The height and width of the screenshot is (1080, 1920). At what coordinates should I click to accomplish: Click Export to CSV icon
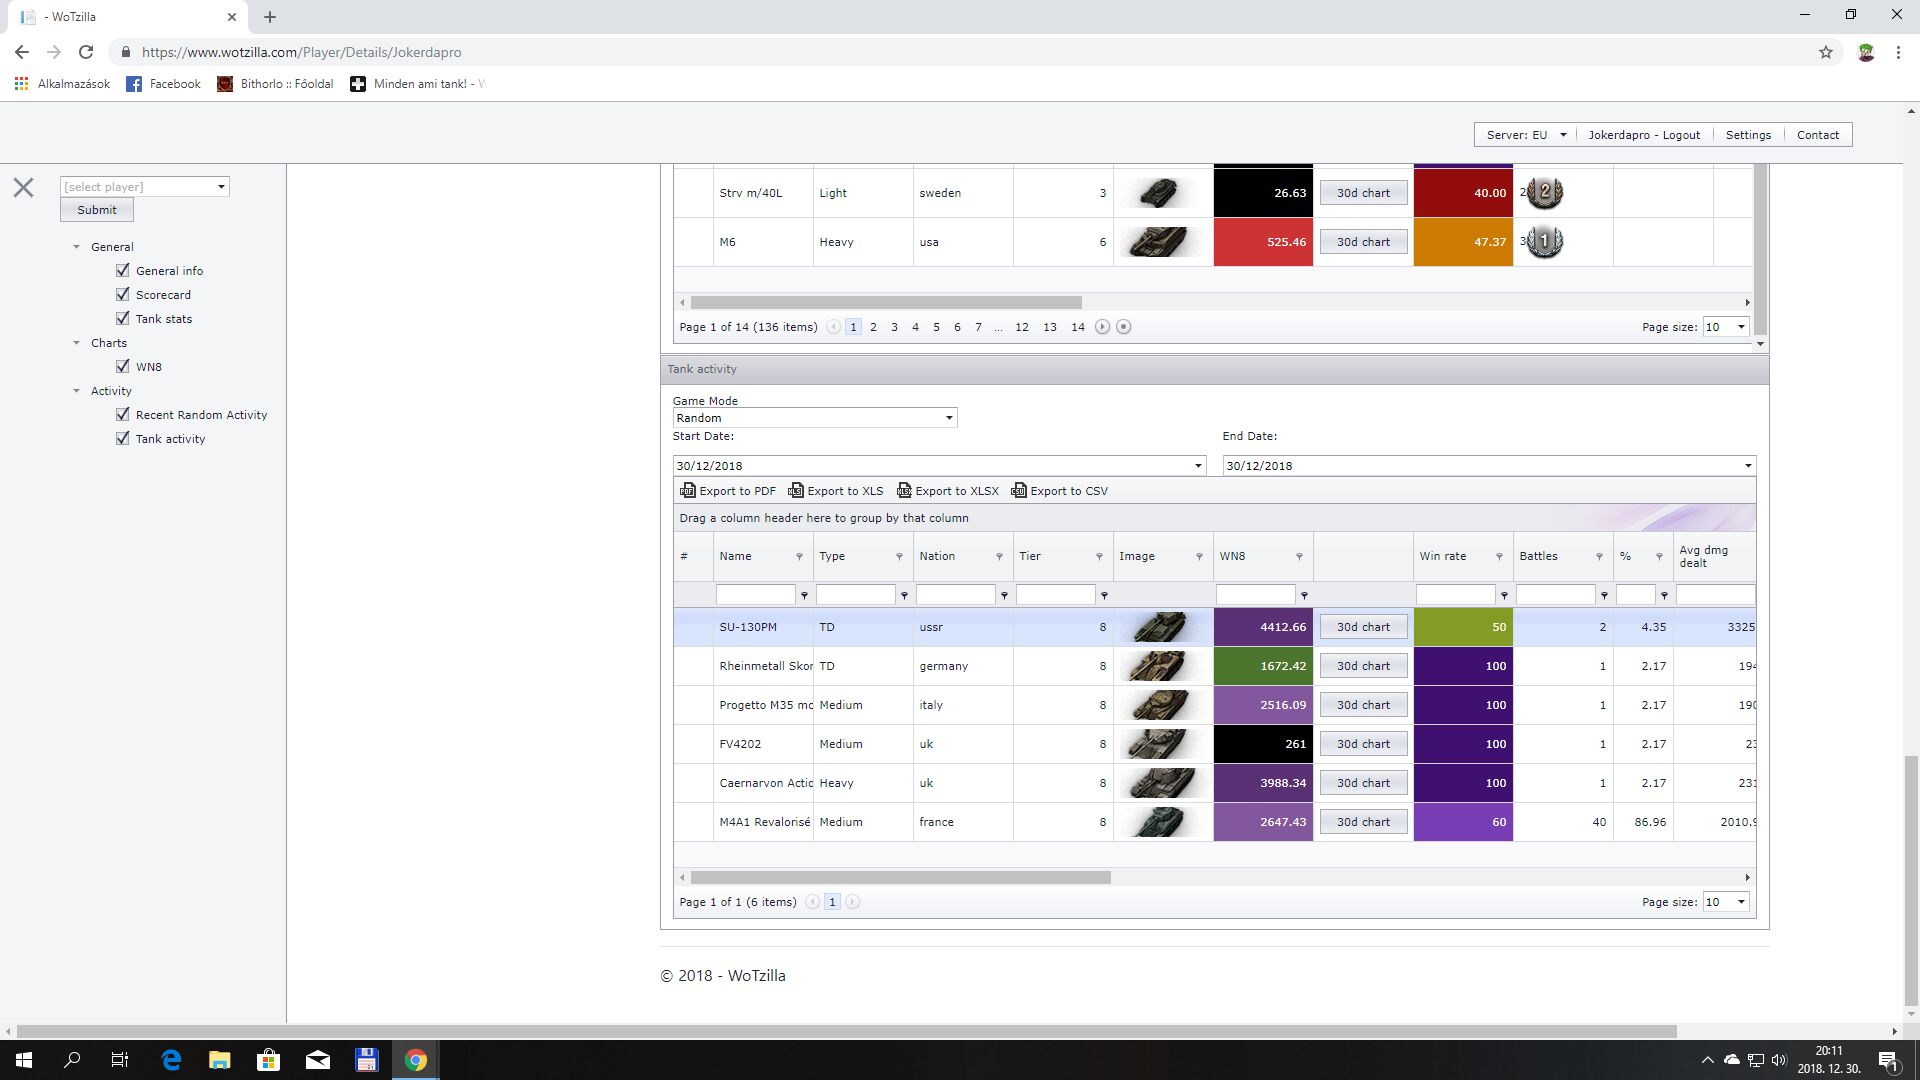pos(1019,491)
